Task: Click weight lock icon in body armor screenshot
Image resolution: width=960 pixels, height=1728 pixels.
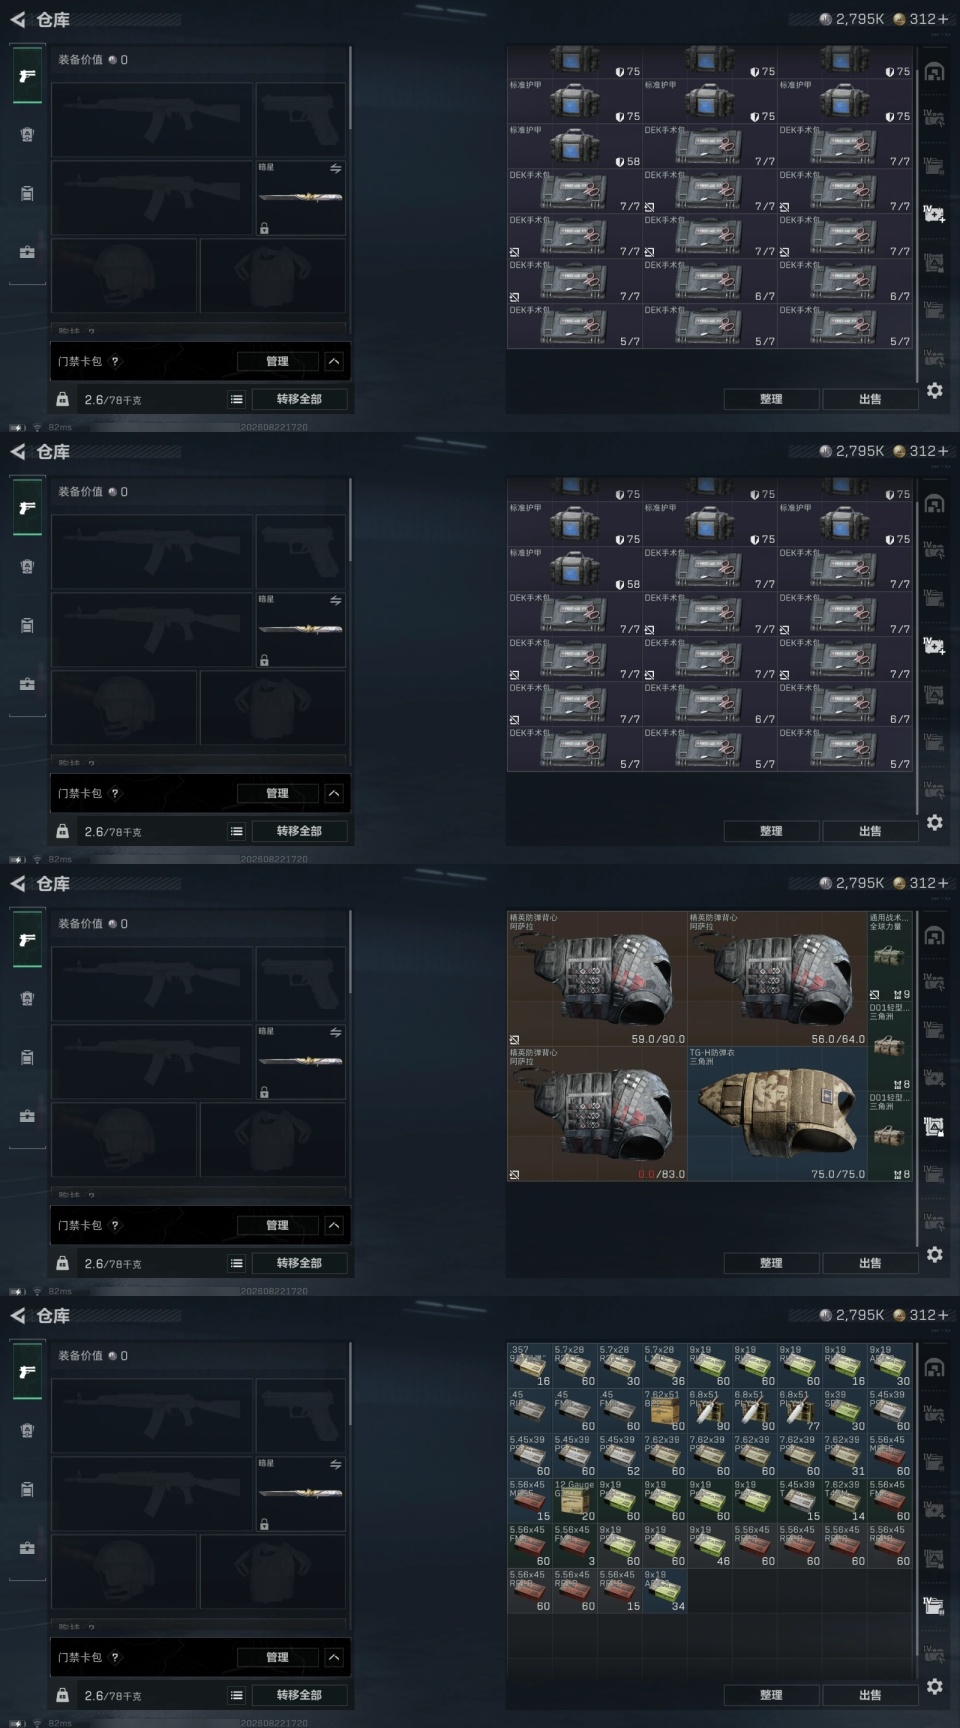Action: tap(62, 1263)
